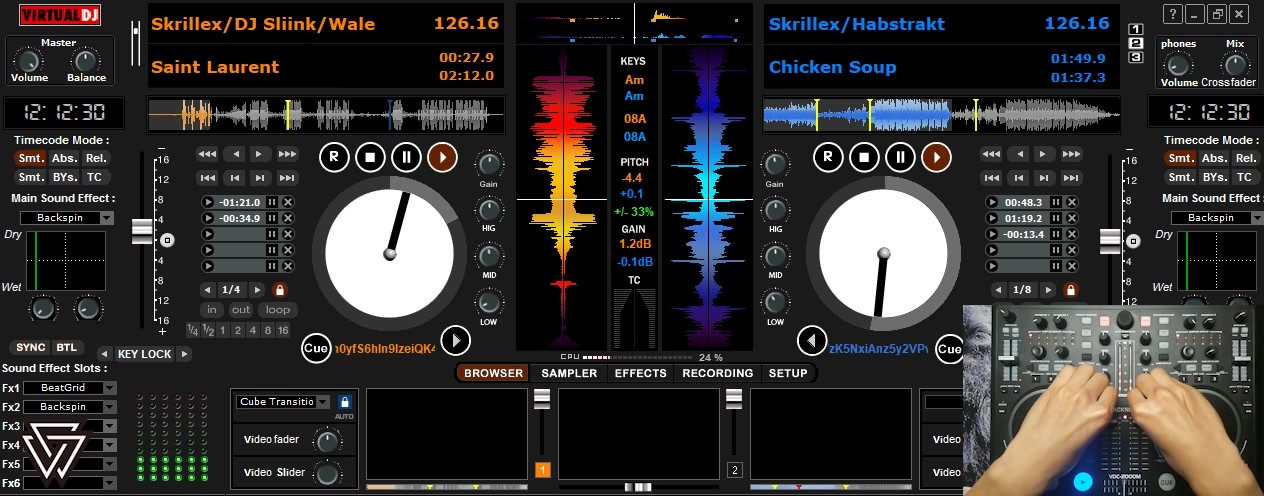The height and width of the screenshot is (496, 1264).
Task: Open Fx2 Backspin effect slot dropdown
Action: click(109, 407)
